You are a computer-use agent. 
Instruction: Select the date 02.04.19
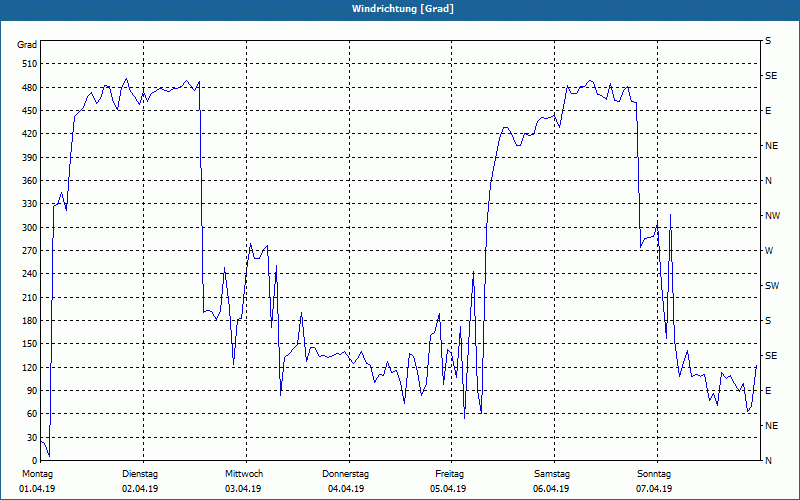tap(140, 489)
